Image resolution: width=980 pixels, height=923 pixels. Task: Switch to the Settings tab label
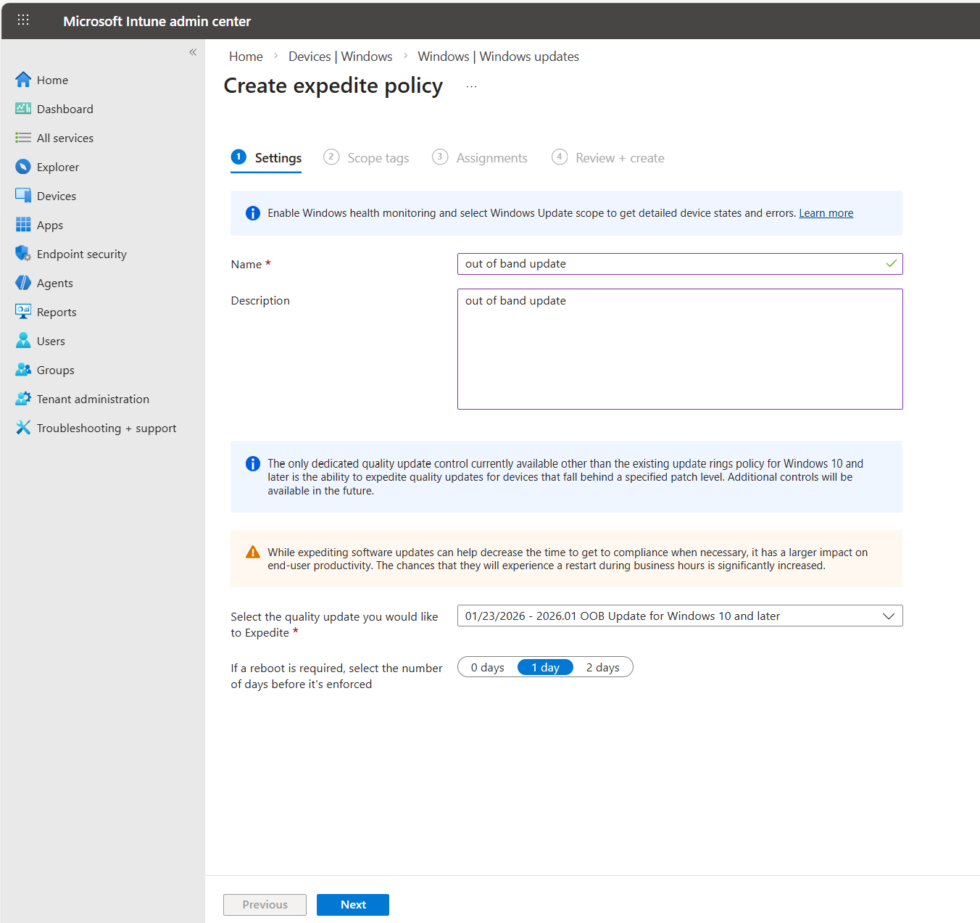pos(278,158)
